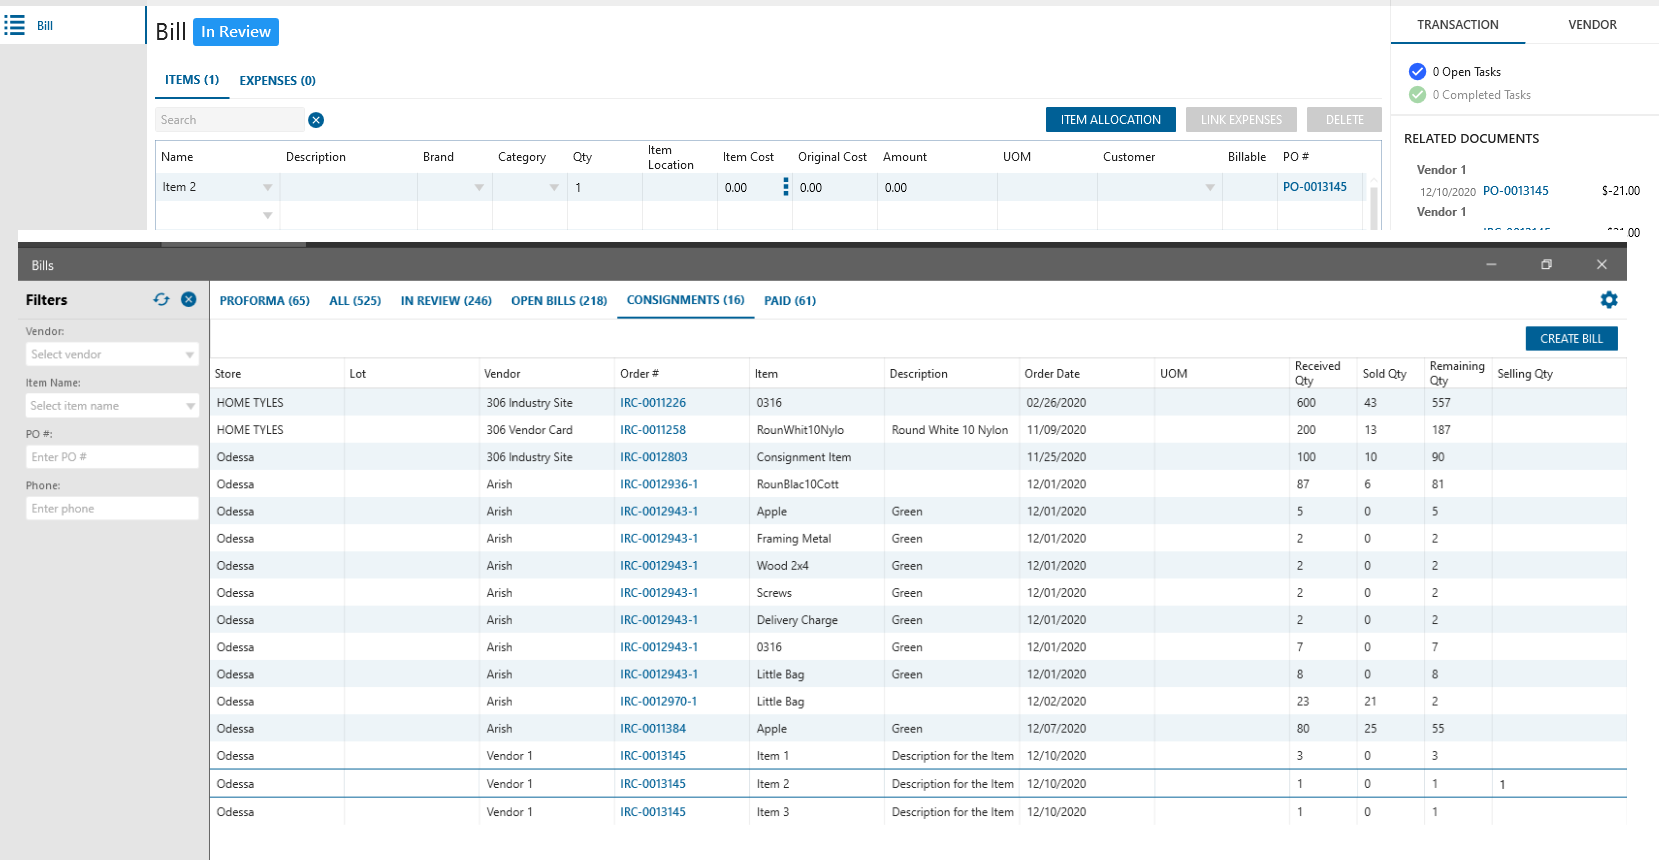Toggle the 0 Completed Tasks checkmark
The height and width of the screenshot is (860, 1659).
(x=1417, y=95)
